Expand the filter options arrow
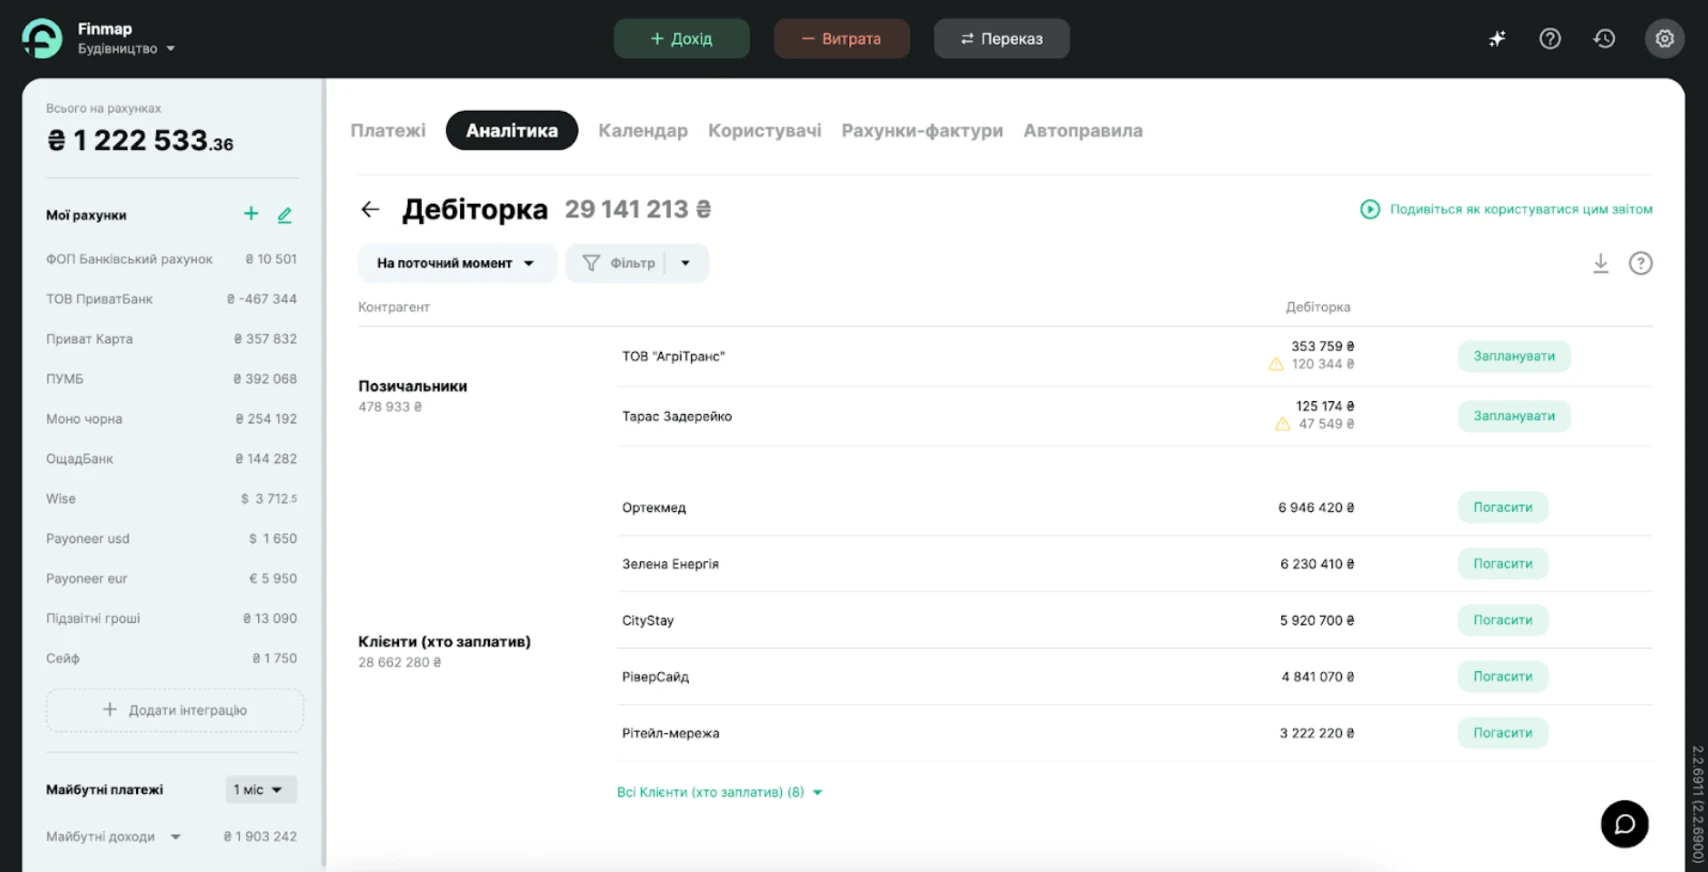The image size is (1708, 872). point(686,263)
